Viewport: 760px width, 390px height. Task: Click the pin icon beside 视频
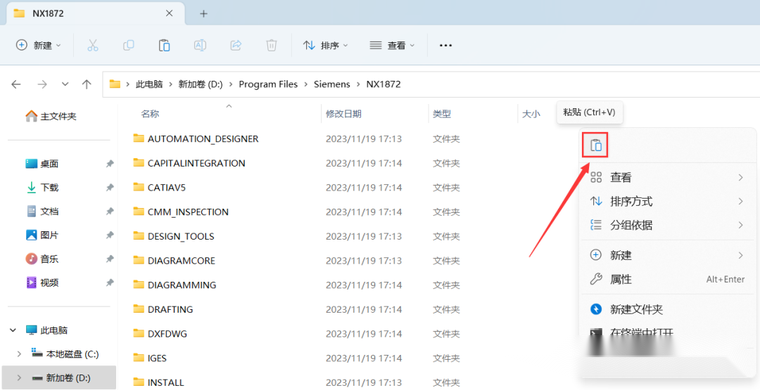(x=110, y=282)
